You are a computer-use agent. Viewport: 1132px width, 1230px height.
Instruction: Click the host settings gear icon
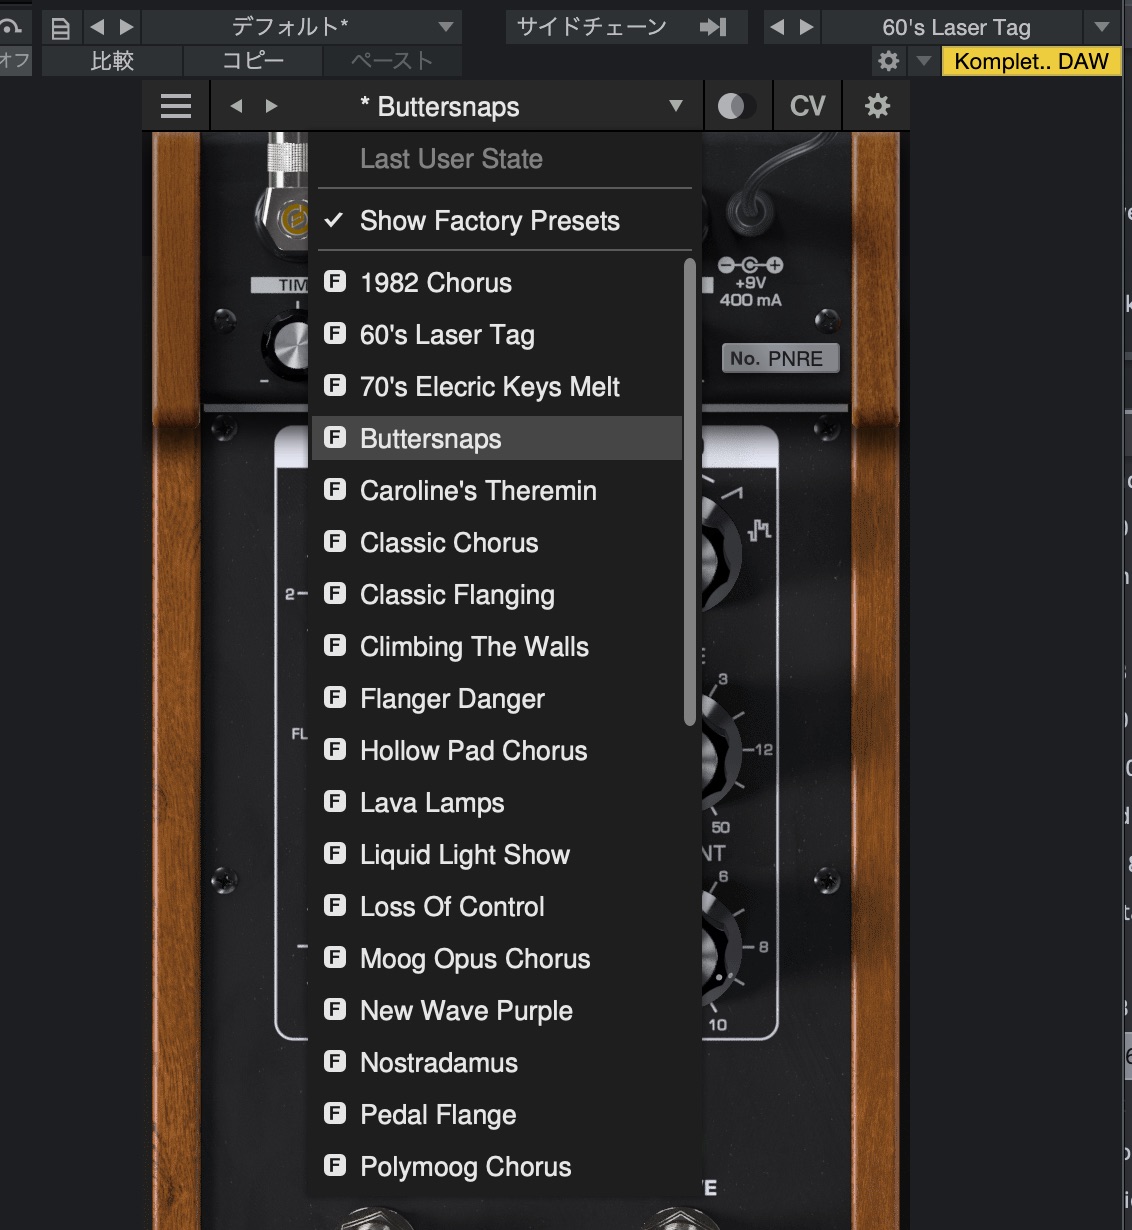click(x=888, y=61)
